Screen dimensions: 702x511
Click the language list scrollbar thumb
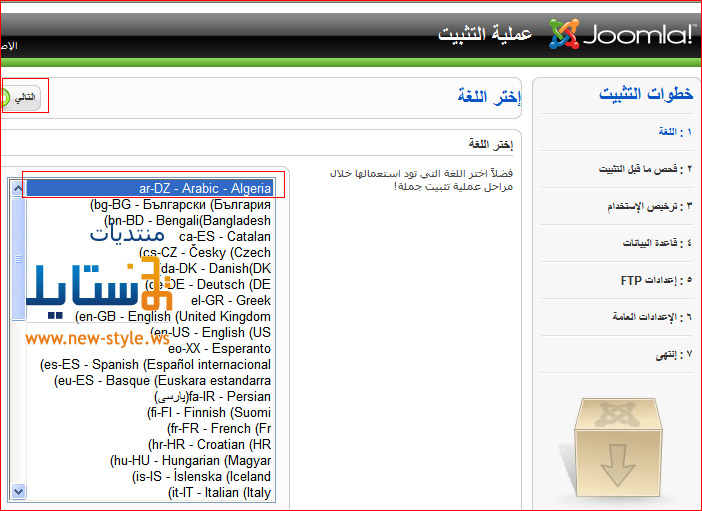coord(18,259)
